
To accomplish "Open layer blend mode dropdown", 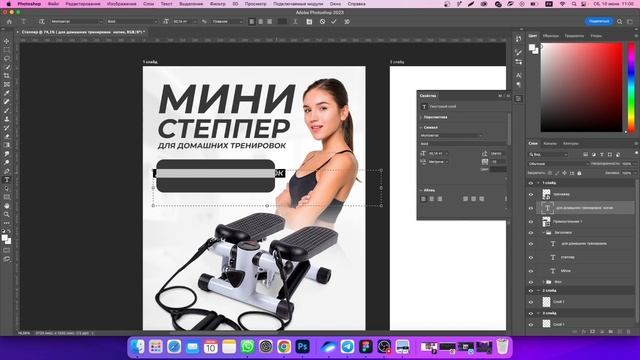I will pyautogui.click(x=558, y=164).
